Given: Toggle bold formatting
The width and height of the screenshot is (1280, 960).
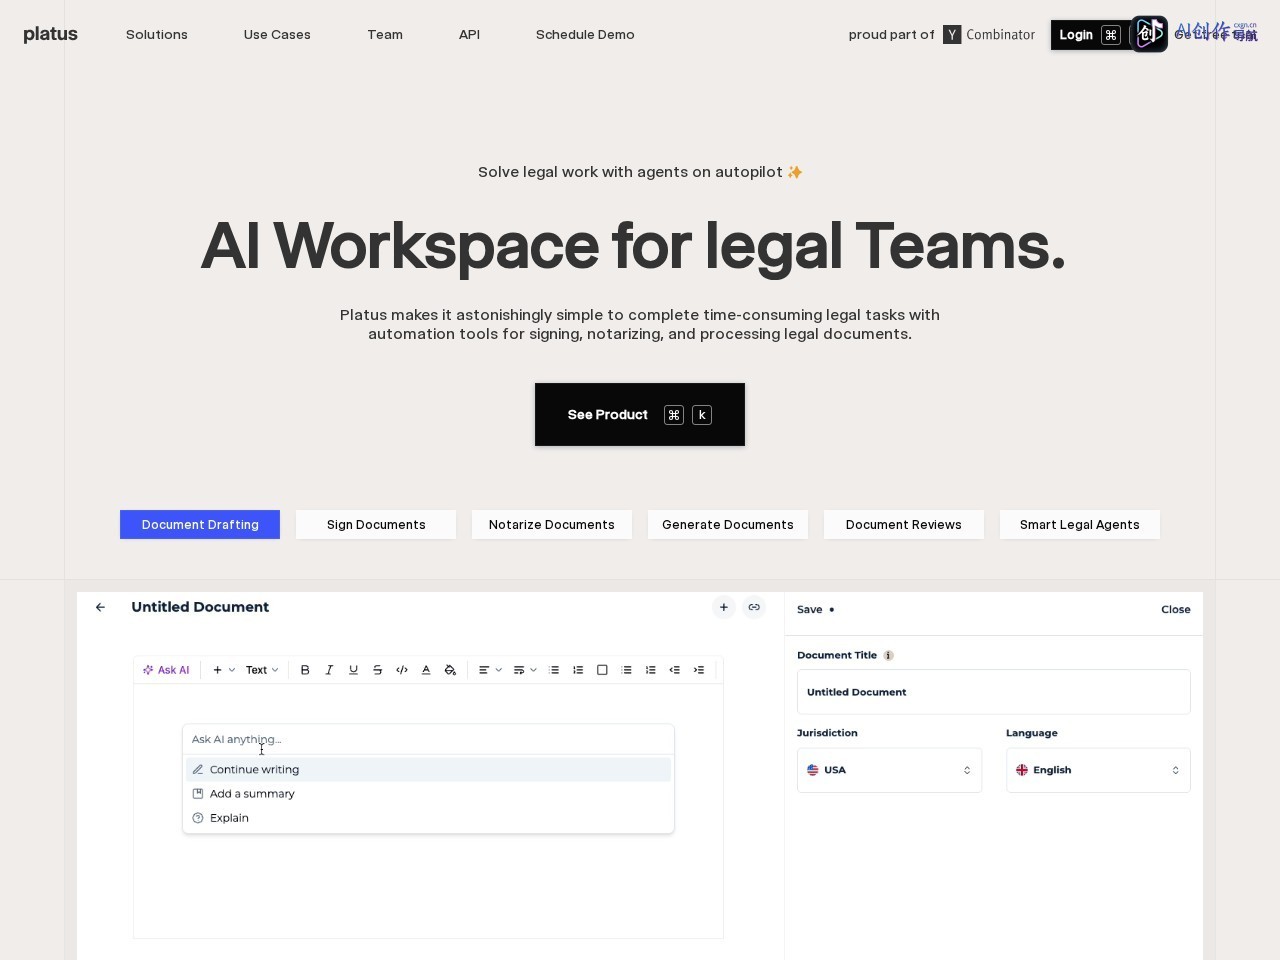Looking at the screenshot, I should 305,670.
